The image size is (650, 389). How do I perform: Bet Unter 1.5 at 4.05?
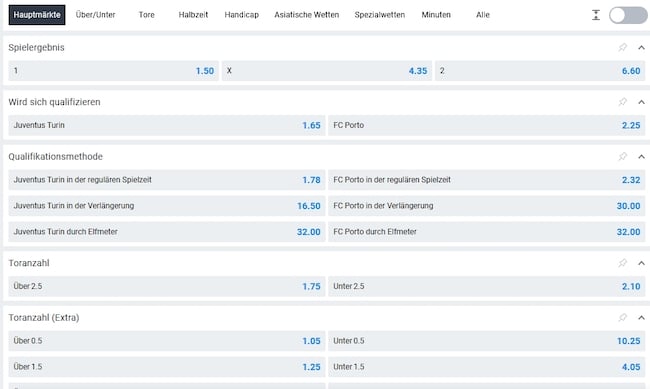tap(487, 367)
